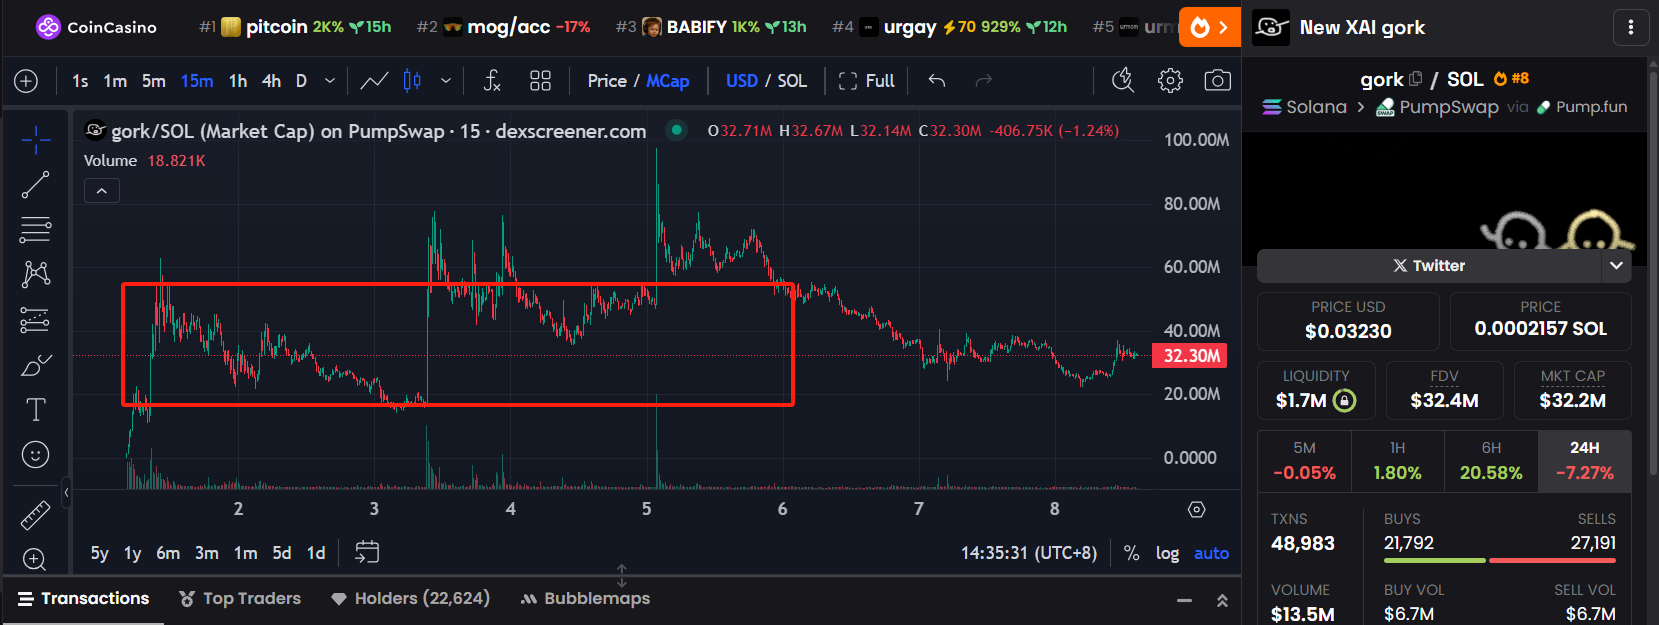Image resolution: width=1659 pixels, height=625 pixels.
Task: Expand the time interval dropdown arrow
Action: [330, 81]
